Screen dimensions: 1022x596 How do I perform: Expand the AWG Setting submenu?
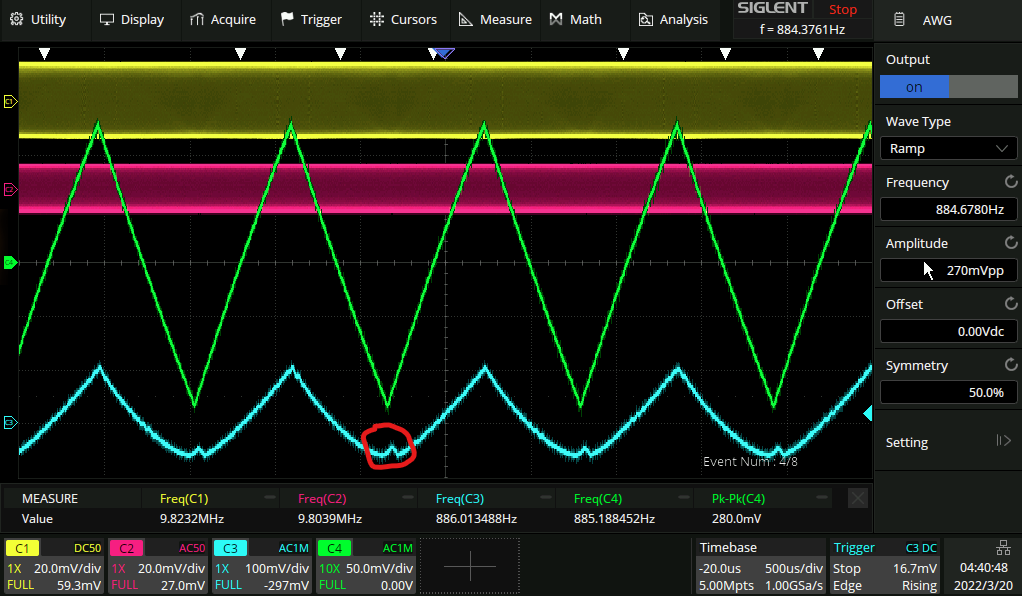948,442
